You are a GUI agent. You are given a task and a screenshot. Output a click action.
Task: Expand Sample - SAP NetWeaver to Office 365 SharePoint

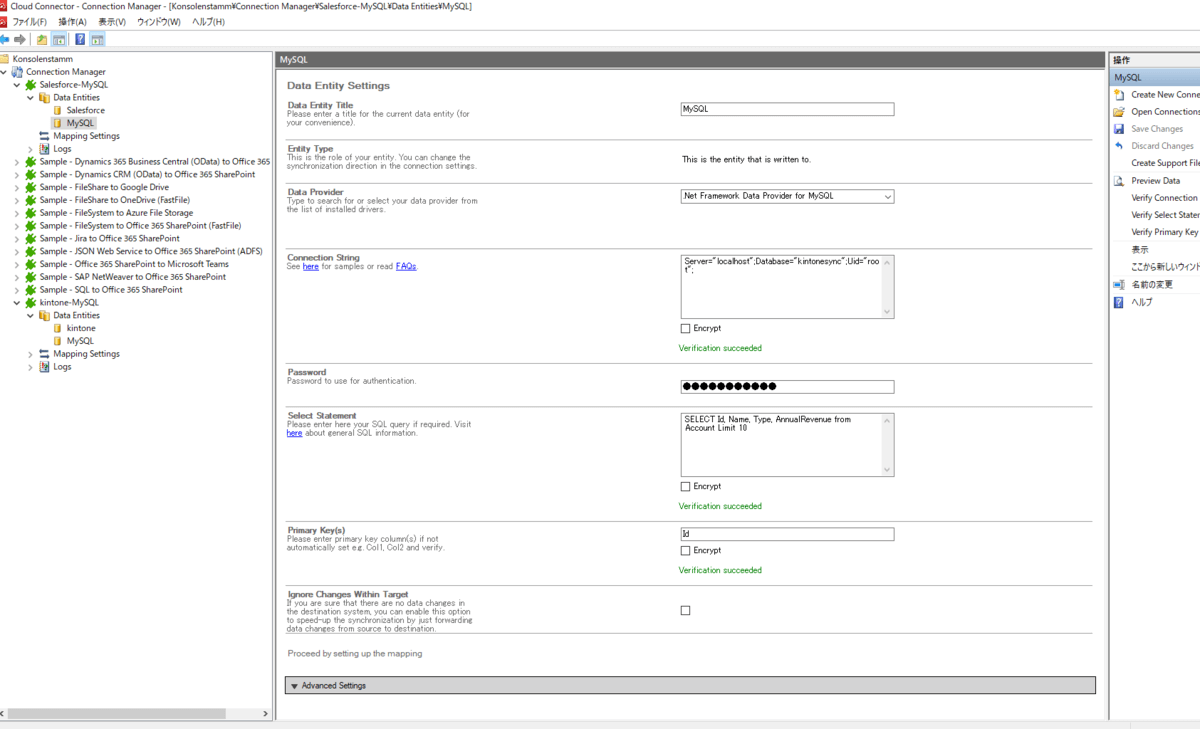point(17,277)
